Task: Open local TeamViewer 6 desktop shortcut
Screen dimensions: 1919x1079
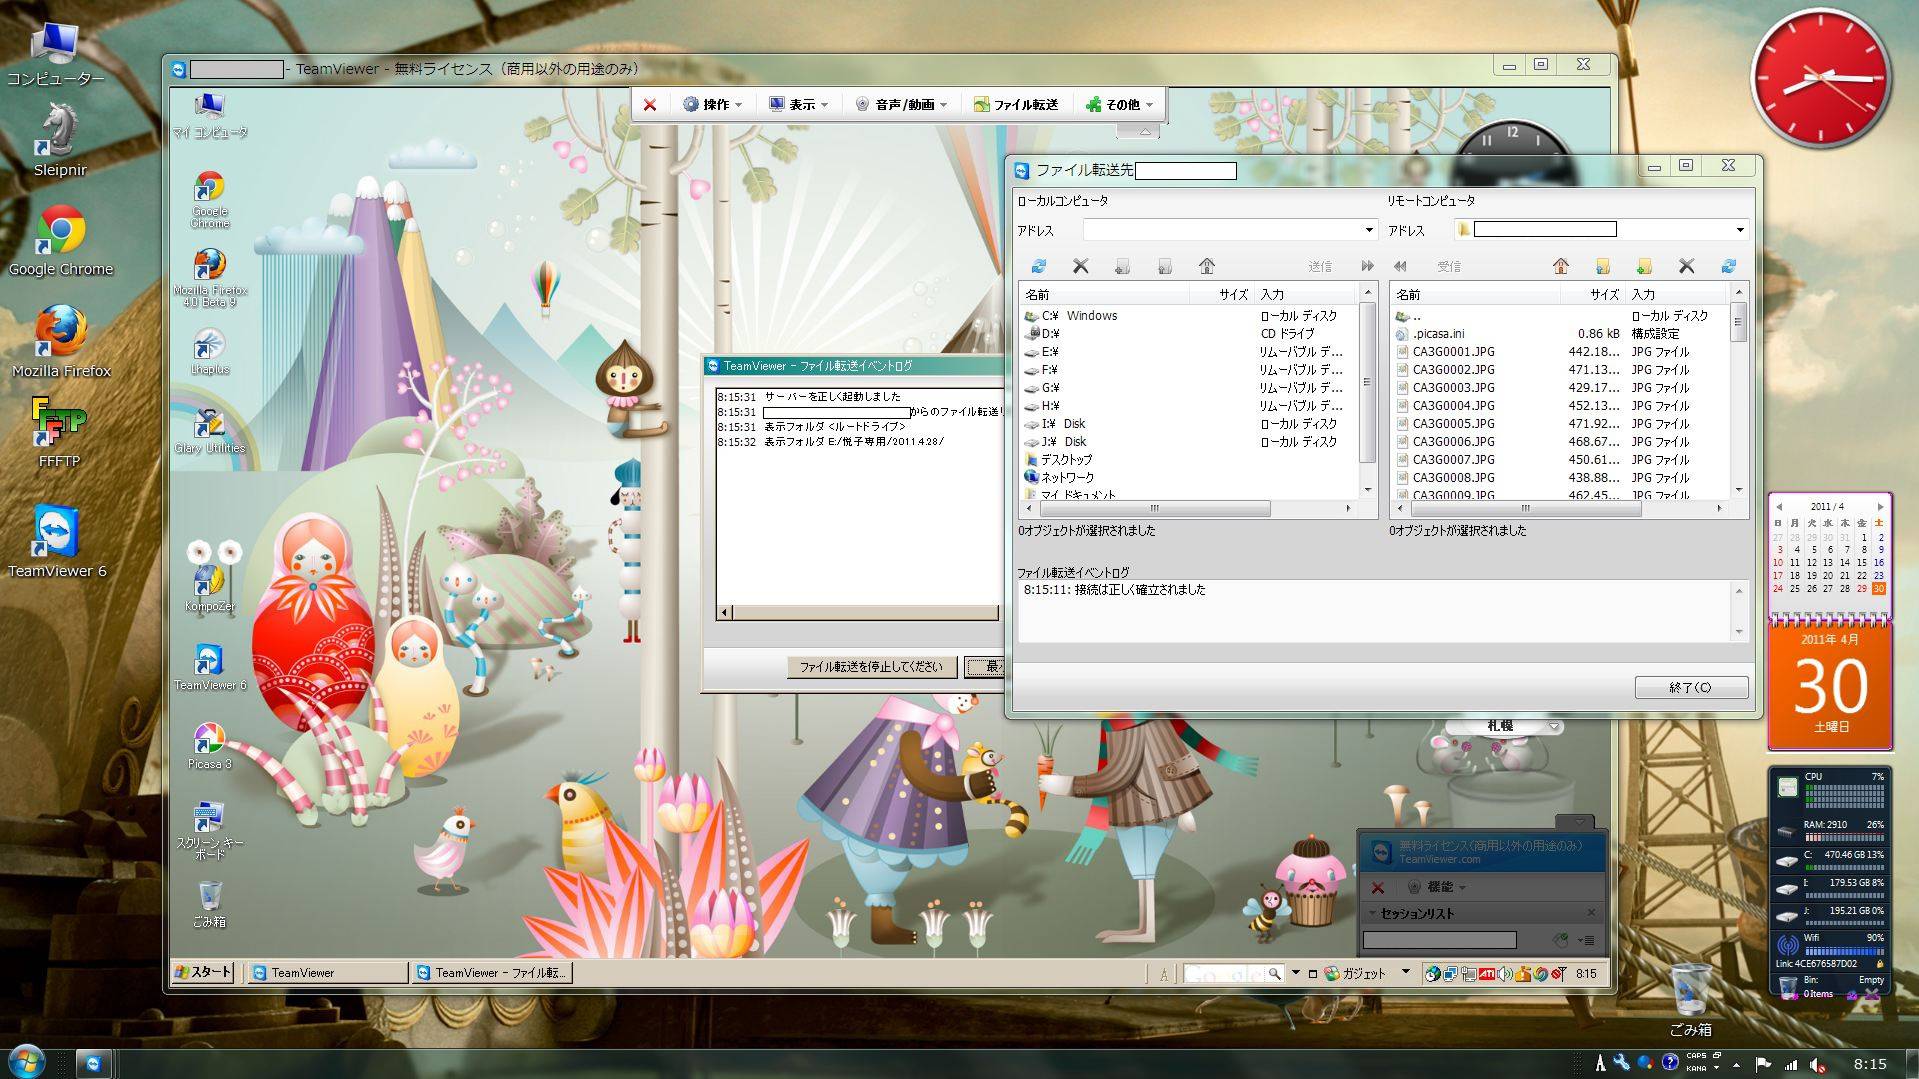Action: tap(57, 541)
